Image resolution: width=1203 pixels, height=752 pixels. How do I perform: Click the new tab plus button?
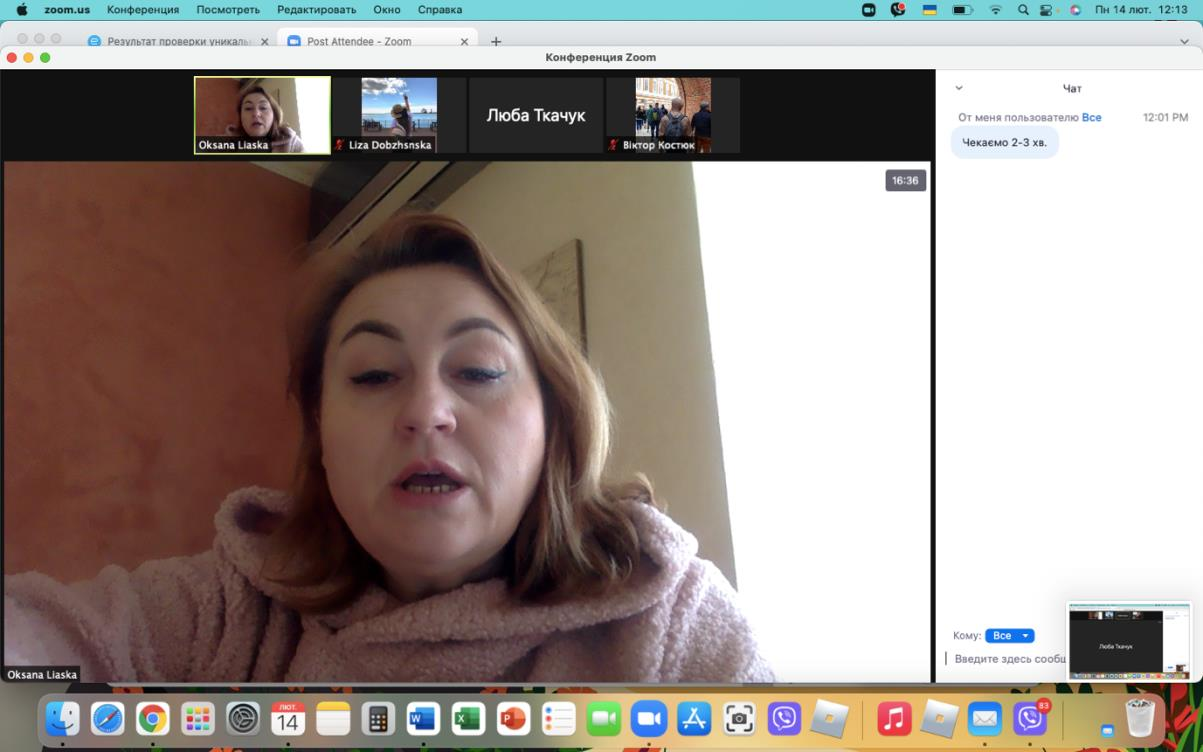tap(496, 41)
